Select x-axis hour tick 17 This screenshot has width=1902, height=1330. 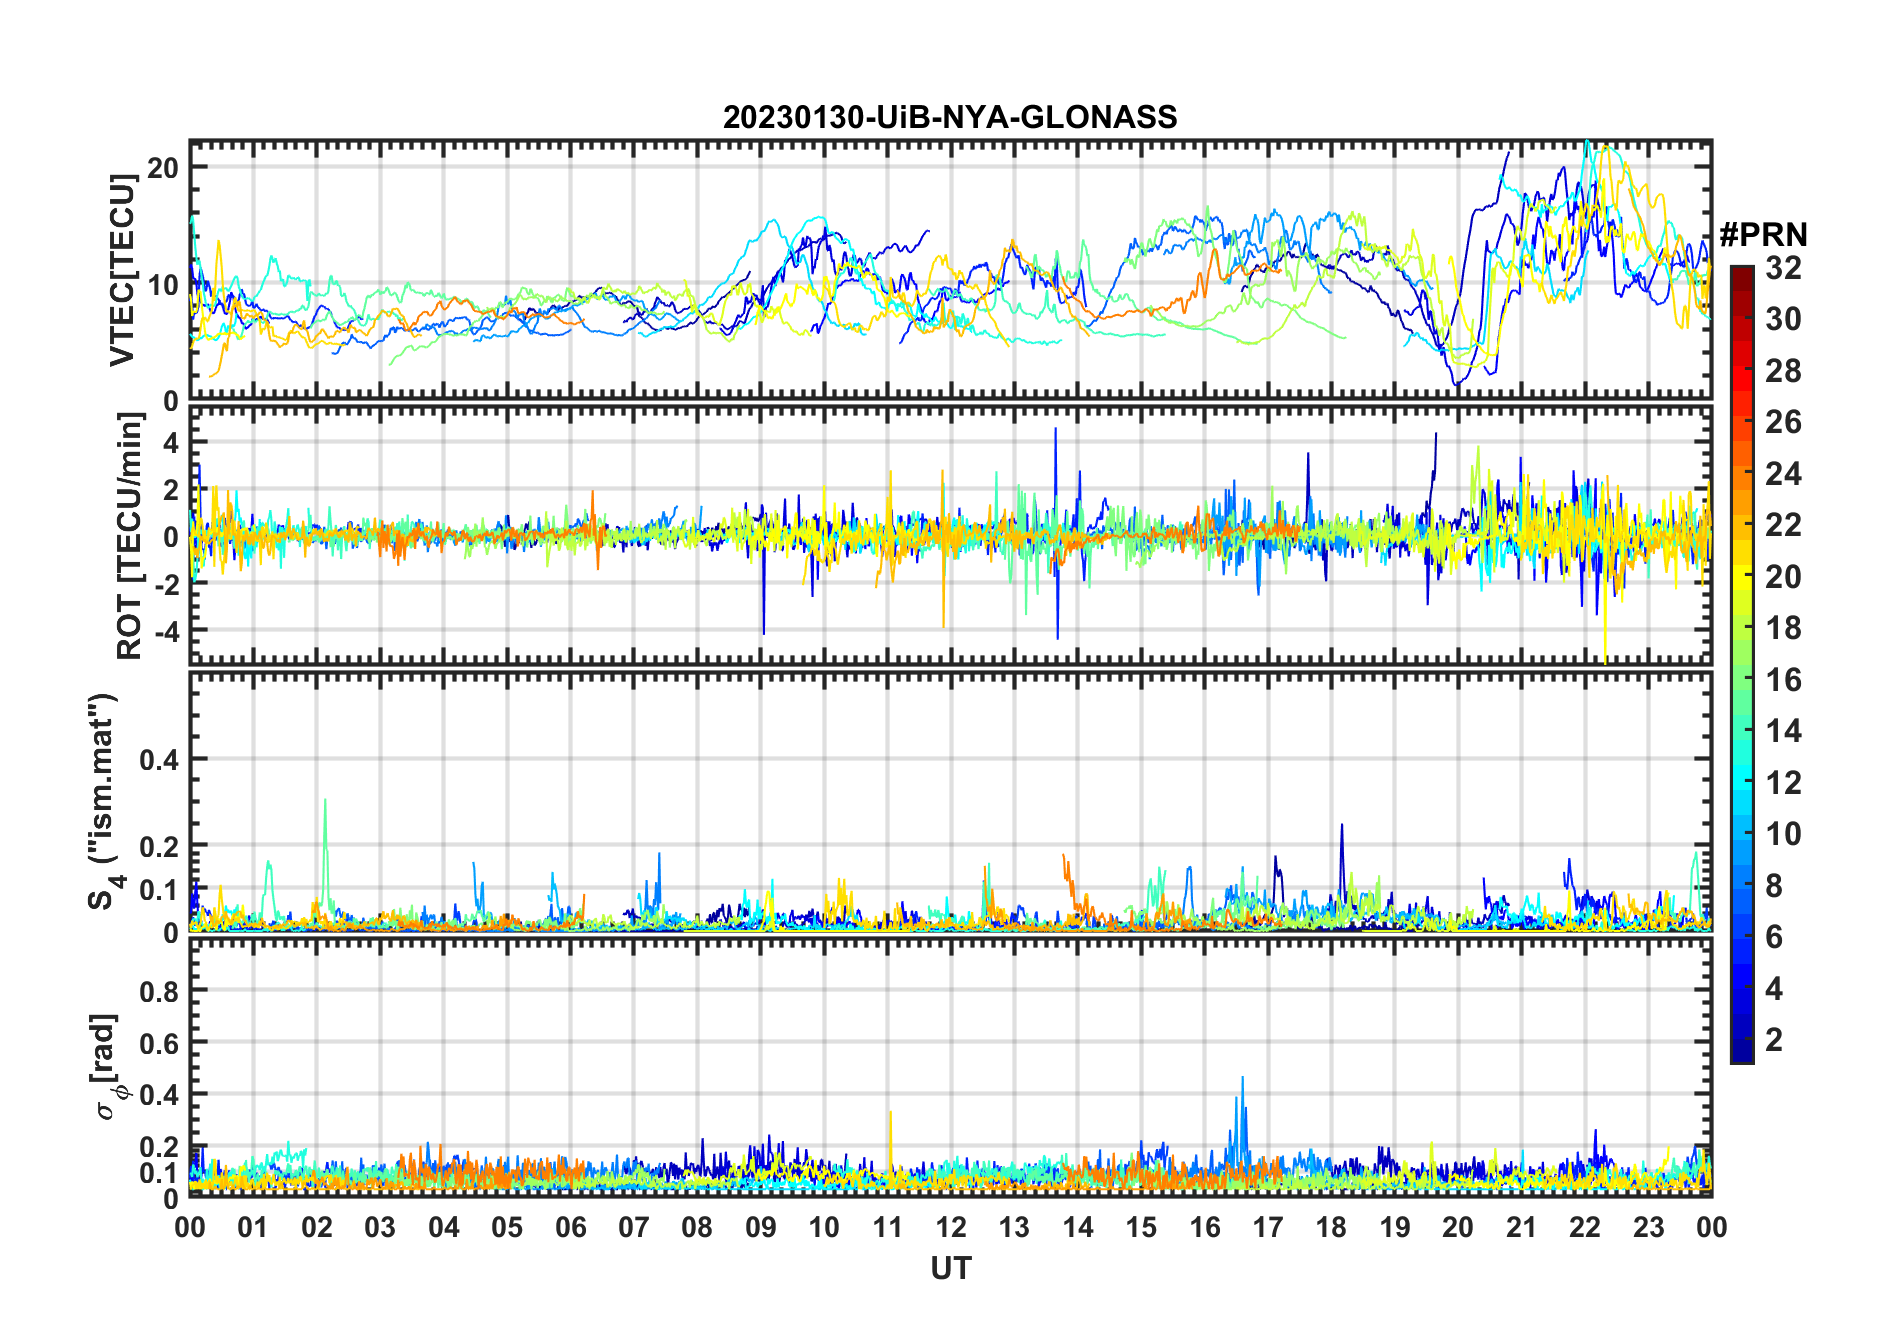click(x=1268, y=1227)
